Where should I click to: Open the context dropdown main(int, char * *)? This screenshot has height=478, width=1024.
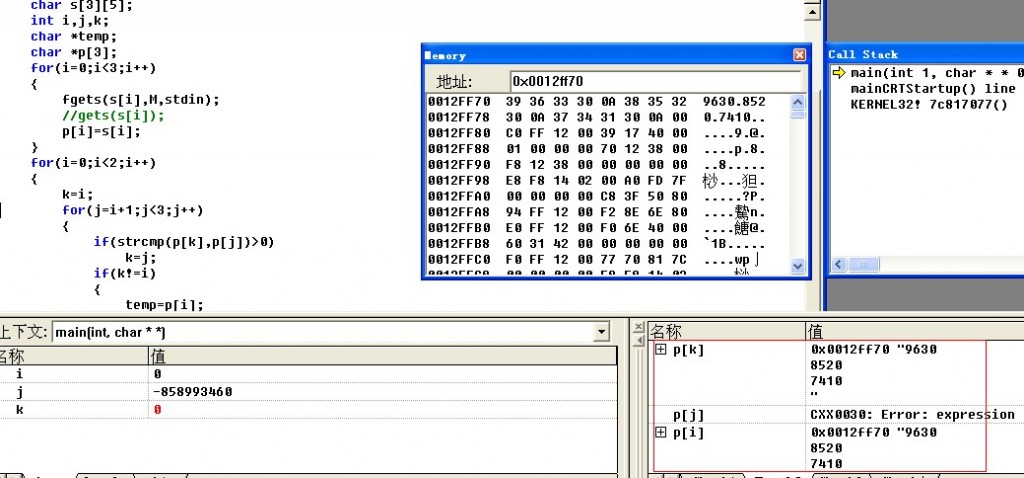(x=601, y=332)
